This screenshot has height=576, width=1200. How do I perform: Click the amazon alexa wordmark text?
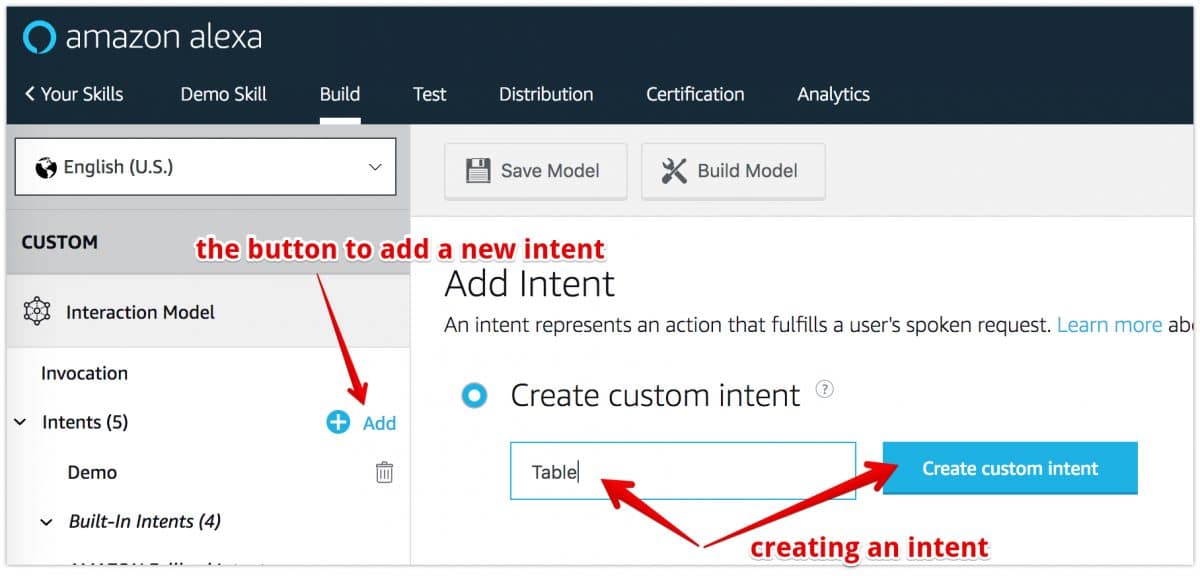(x=164, y=38)
